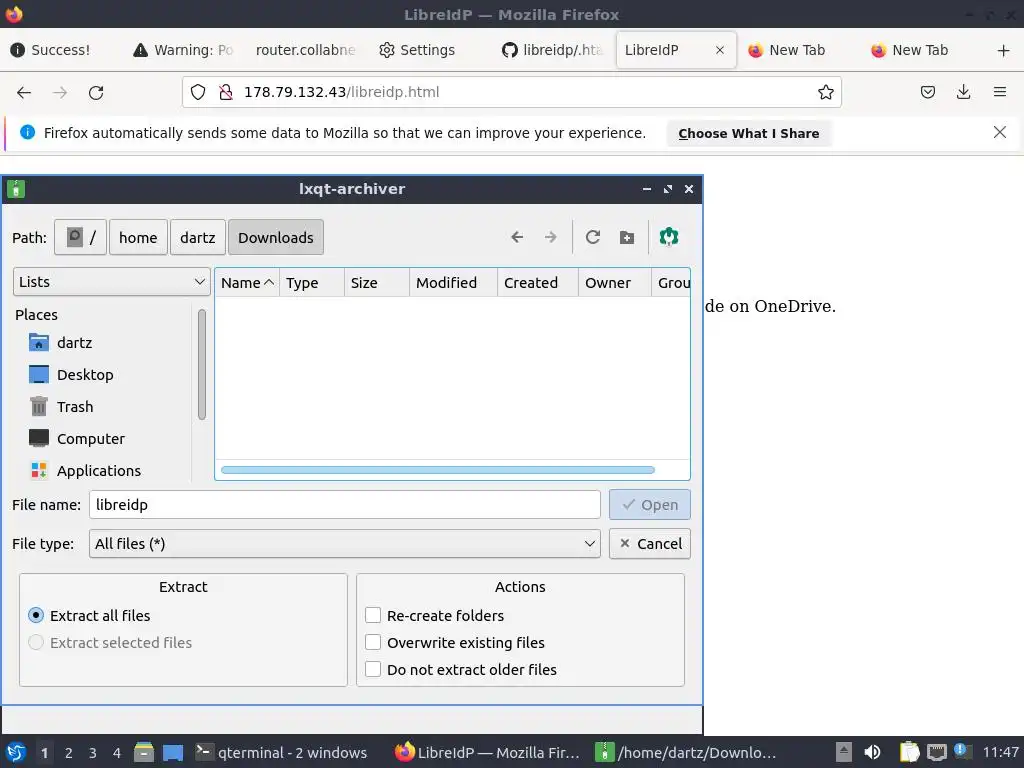Click the root path button
Screen dimensions: 1024x768
[80, 237]
